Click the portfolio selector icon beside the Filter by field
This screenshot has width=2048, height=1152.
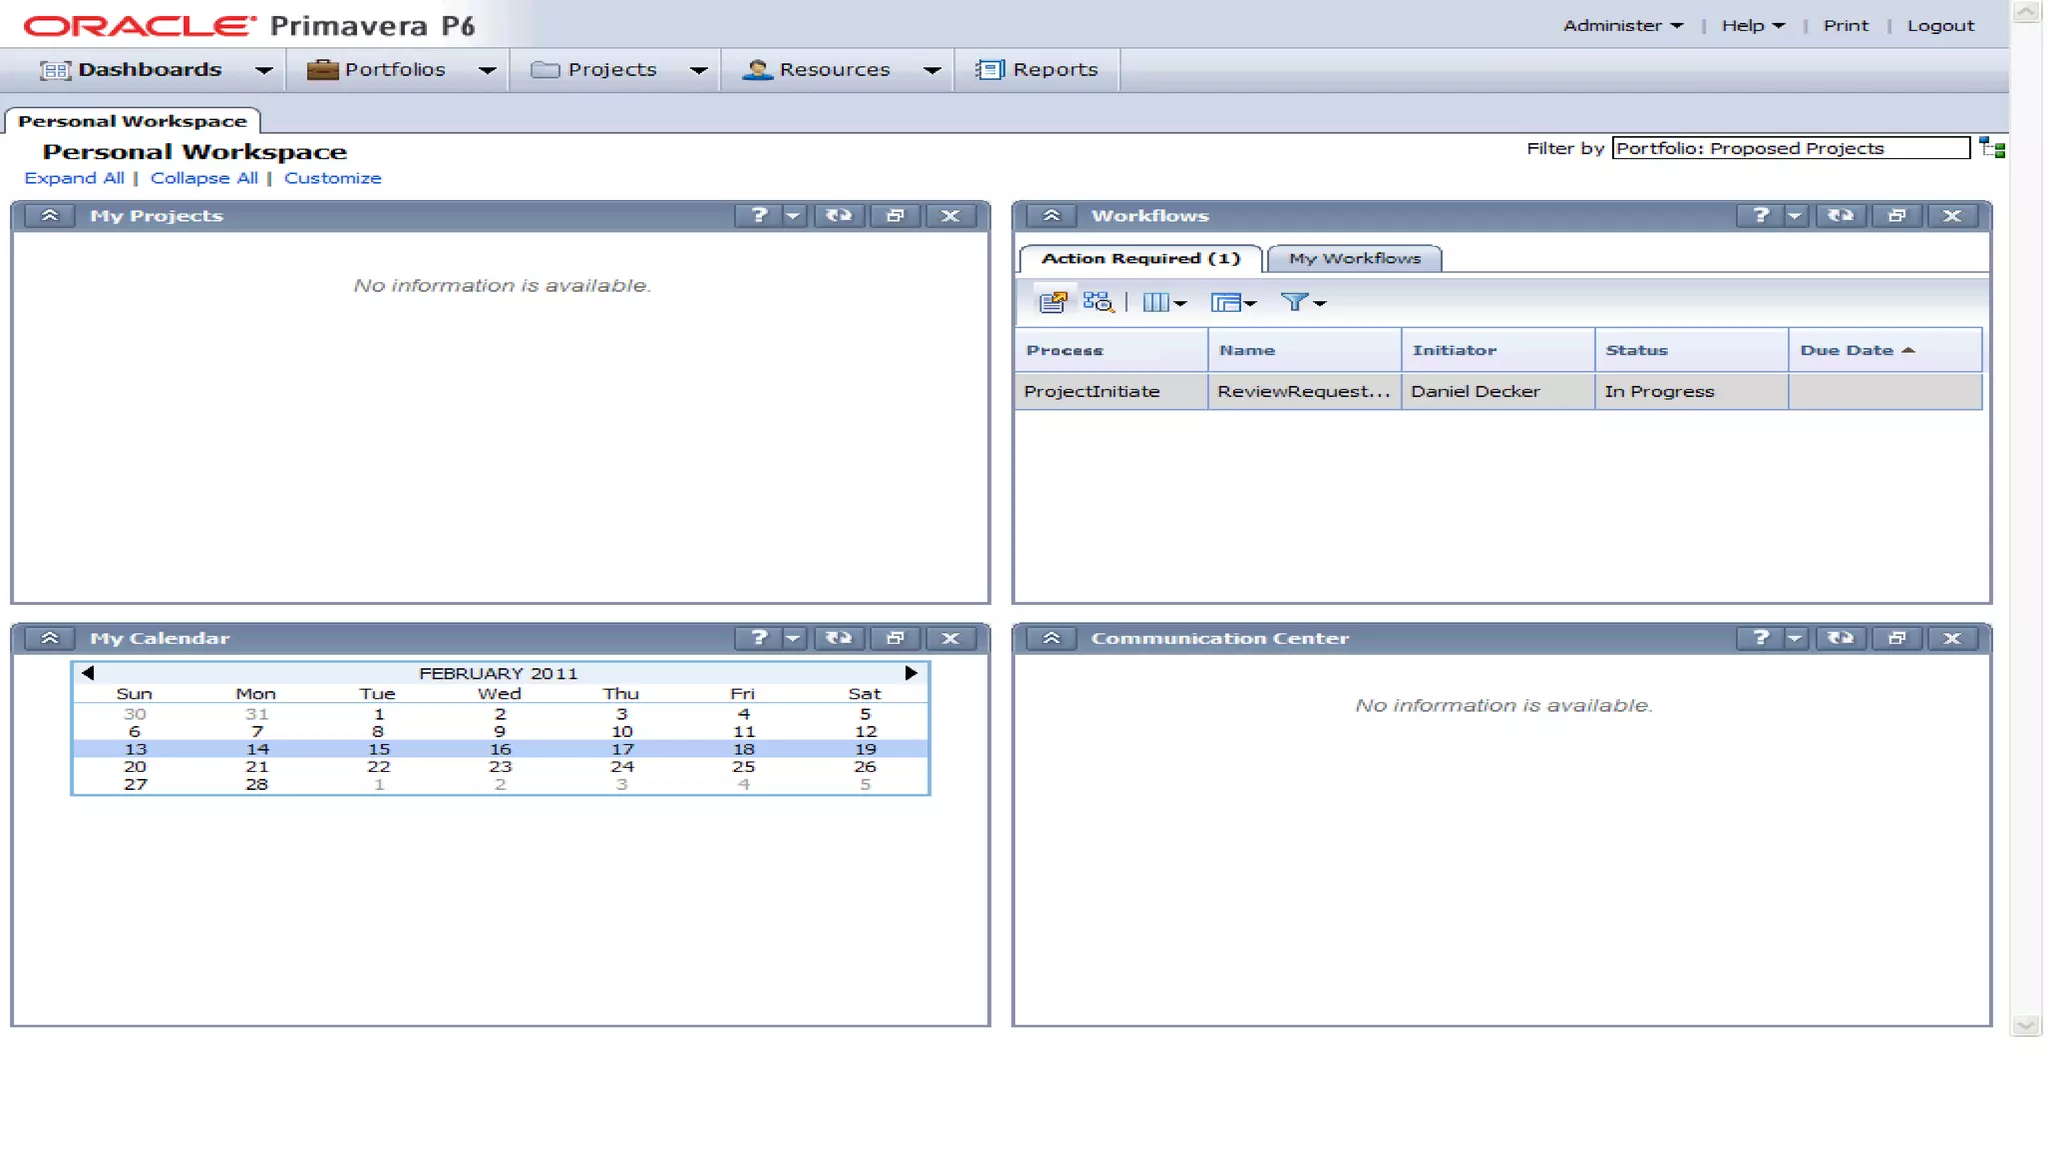(1992, 149)
